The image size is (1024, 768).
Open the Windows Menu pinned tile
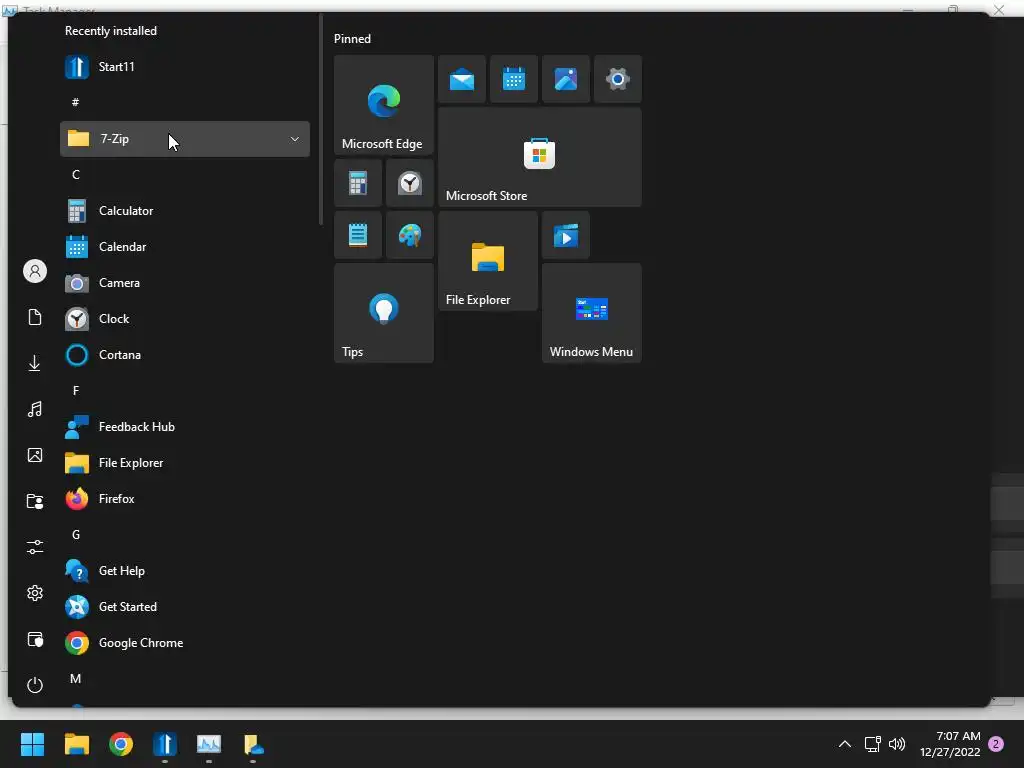(592, 313)
